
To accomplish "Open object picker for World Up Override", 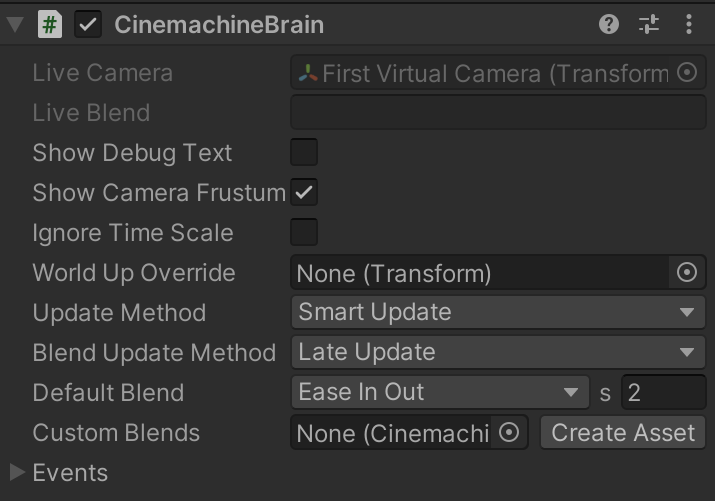I will 687,273.
